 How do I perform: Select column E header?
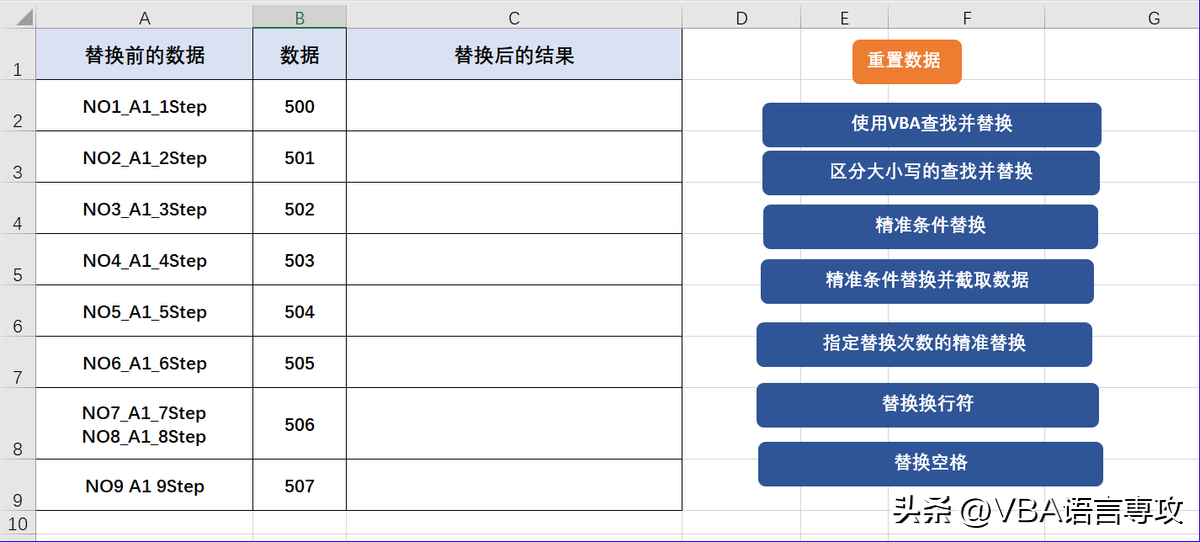pos(845,17)
